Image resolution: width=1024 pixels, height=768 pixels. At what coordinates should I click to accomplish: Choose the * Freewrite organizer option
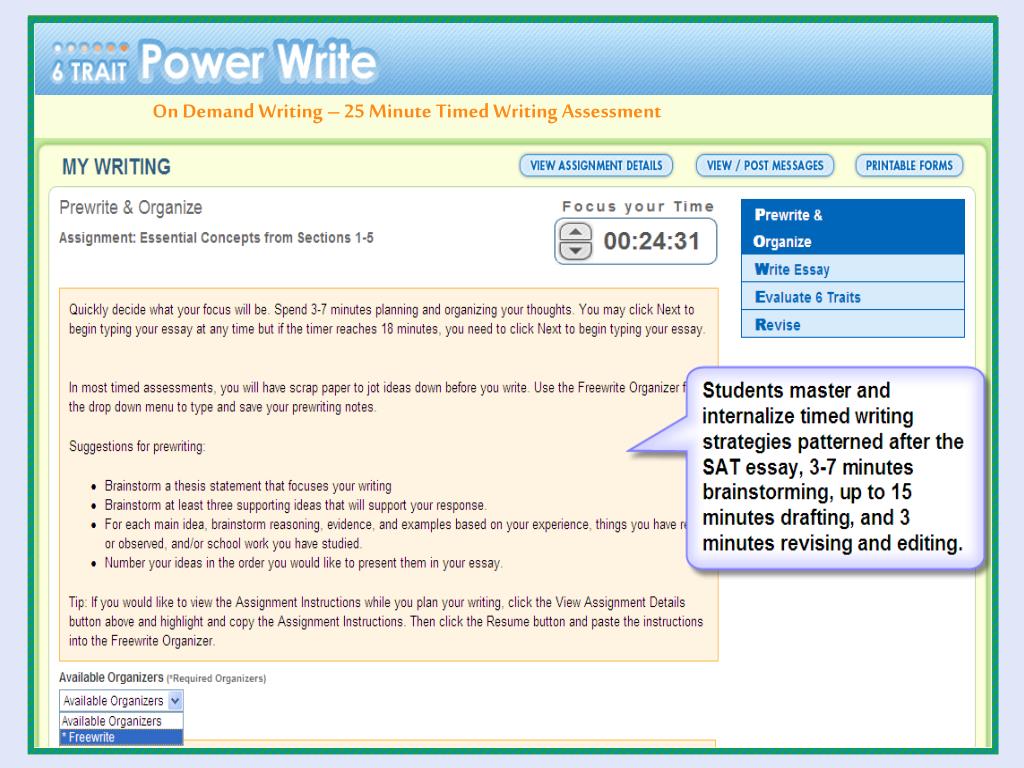click(121, 737)
